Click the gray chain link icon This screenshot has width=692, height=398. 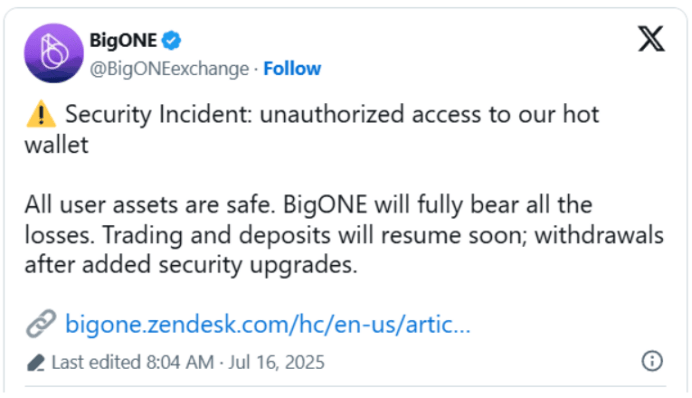pyautogui.click(x=41, y=323)
